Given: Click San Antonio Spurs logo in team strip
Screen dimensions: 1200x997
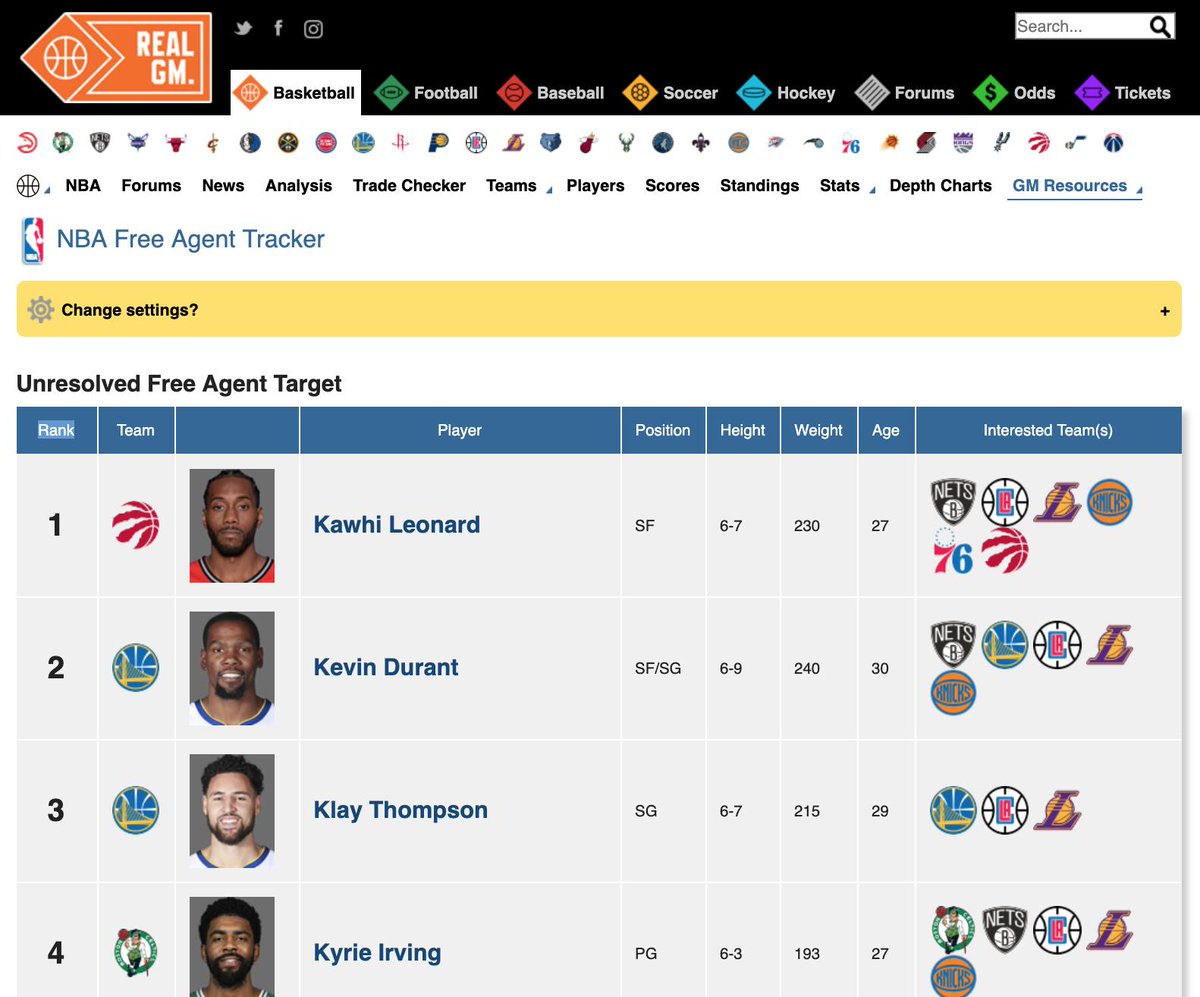Looking at the screenshot, I should [1002, 143].
